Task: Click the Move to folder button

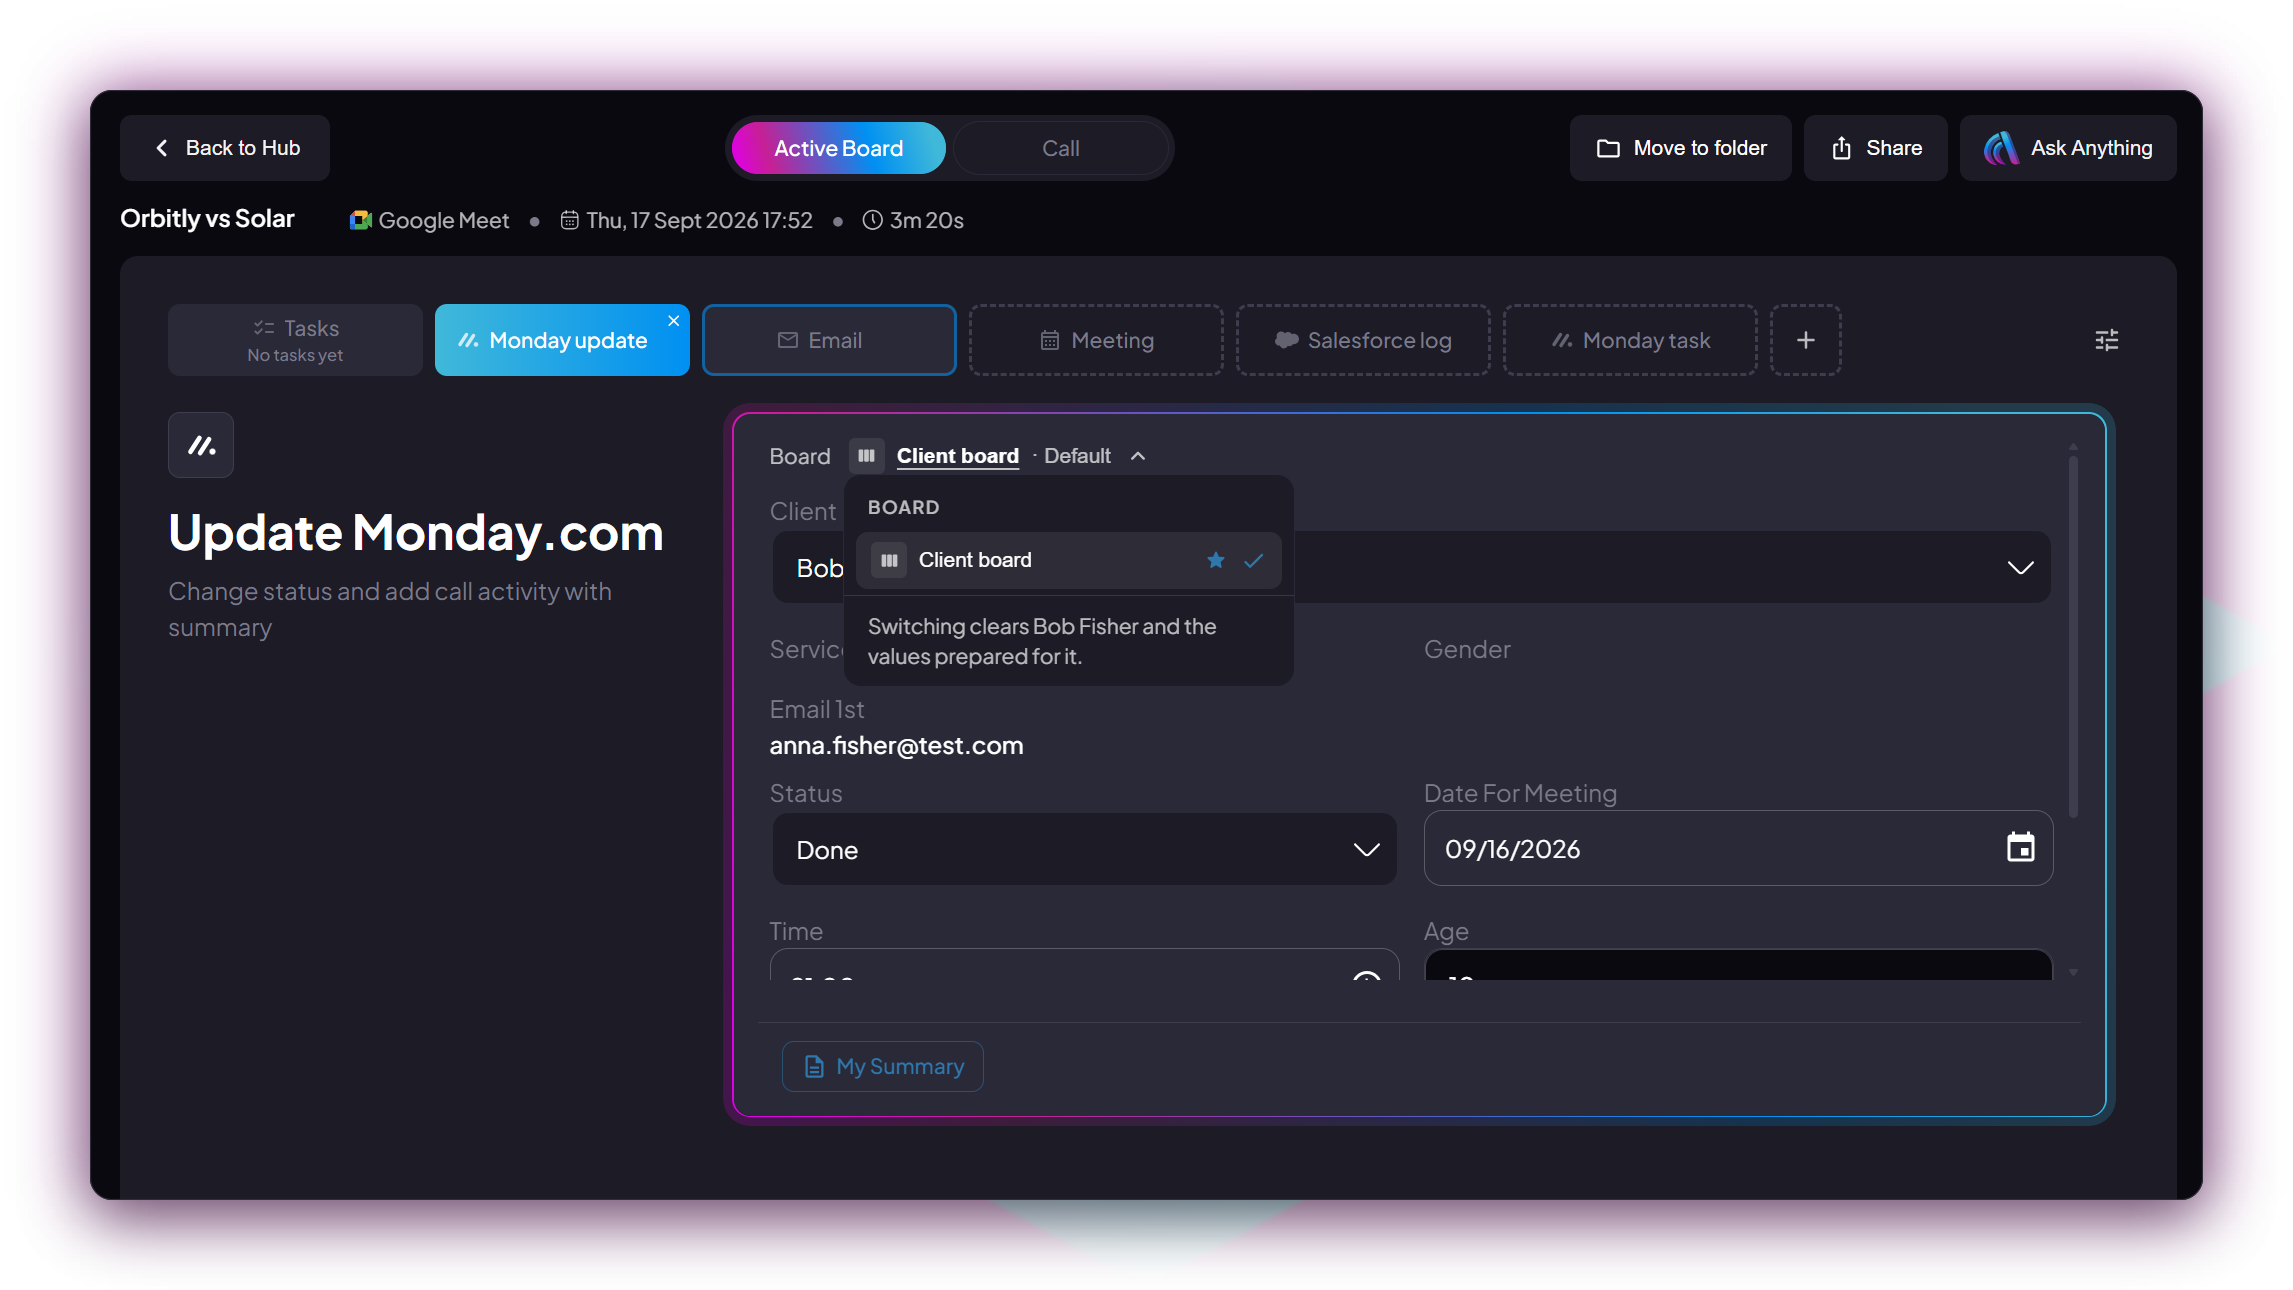Action: [1680, 148]
